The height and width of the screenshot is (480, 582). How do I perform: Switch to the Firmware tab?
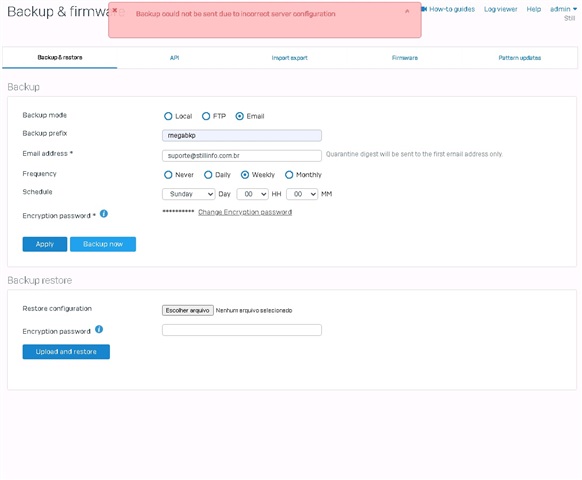coord(405,58)
